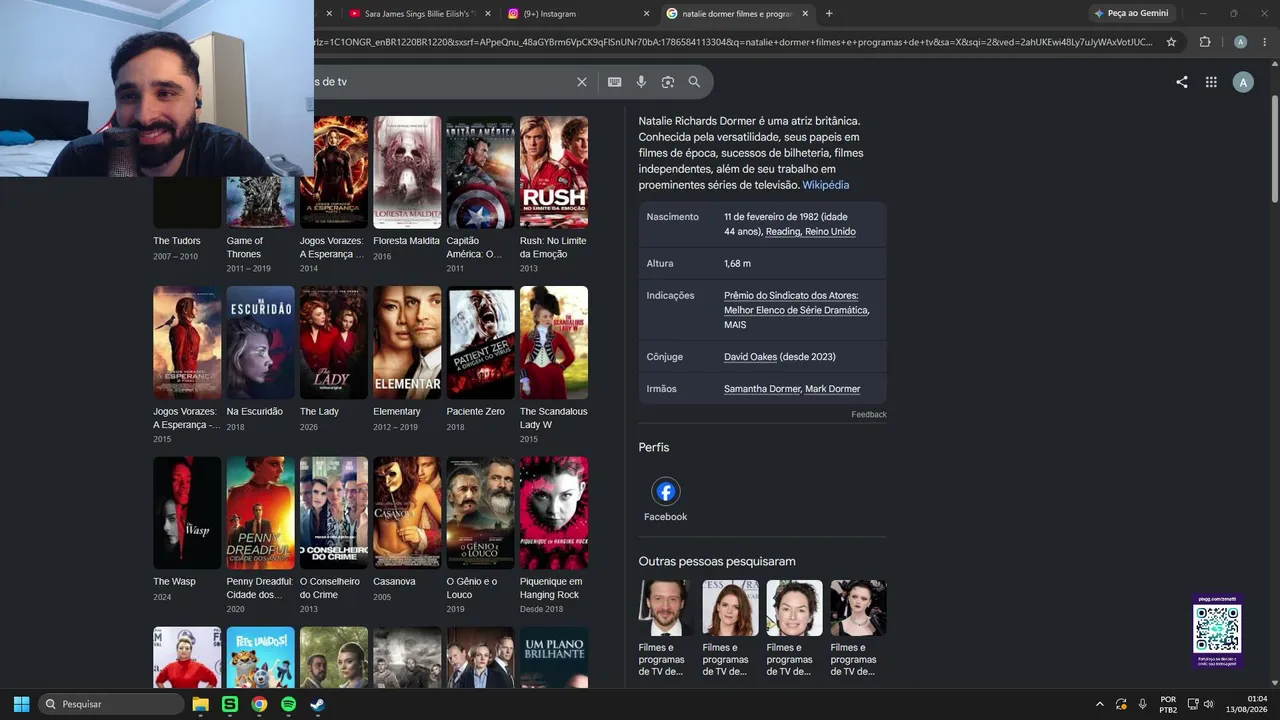
Task: Open the Chrome three-dot menu
Action: pyautogui.click(x=1263, y=42)
